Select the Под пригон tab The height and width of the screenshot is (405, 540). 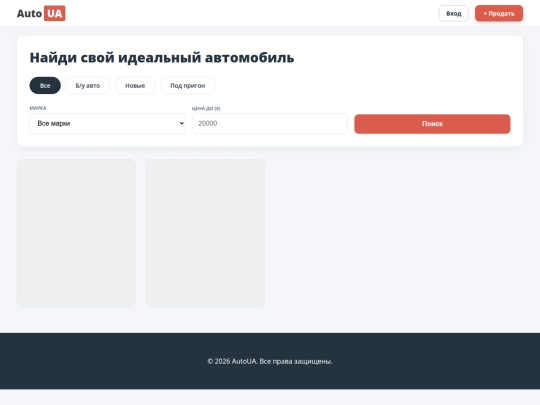188,85
